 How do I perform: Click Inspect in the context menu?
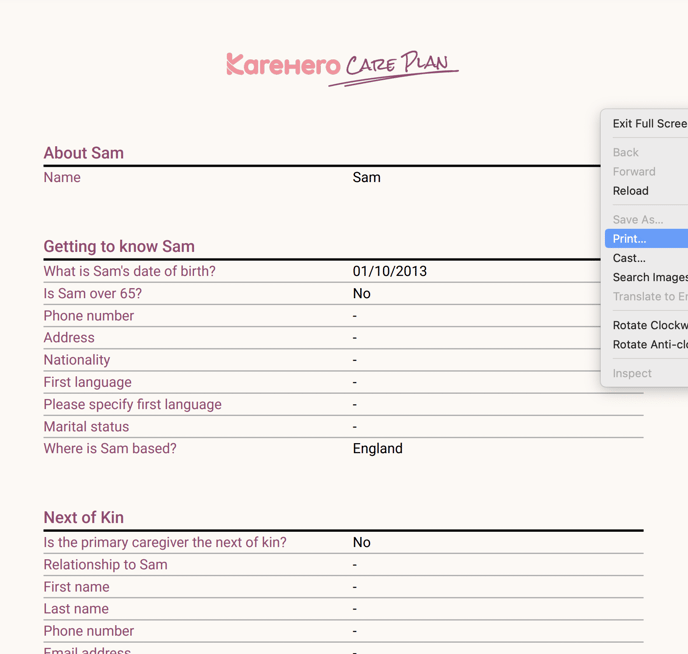pos(632,373)
